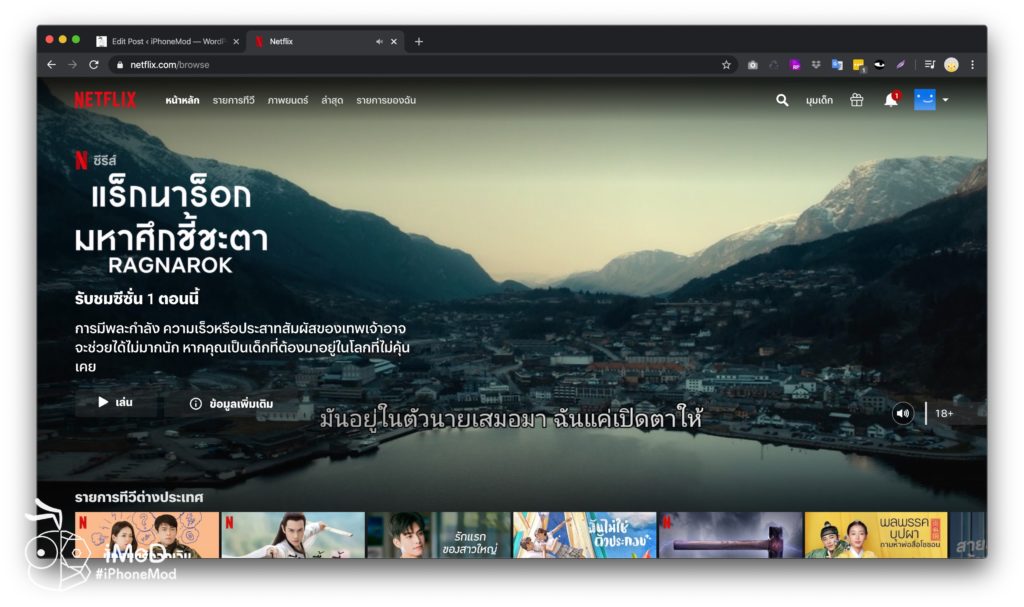Screen dimensions: 1024x607
Task: Open Chrome's three-dot menu
Action: [973, 64]
